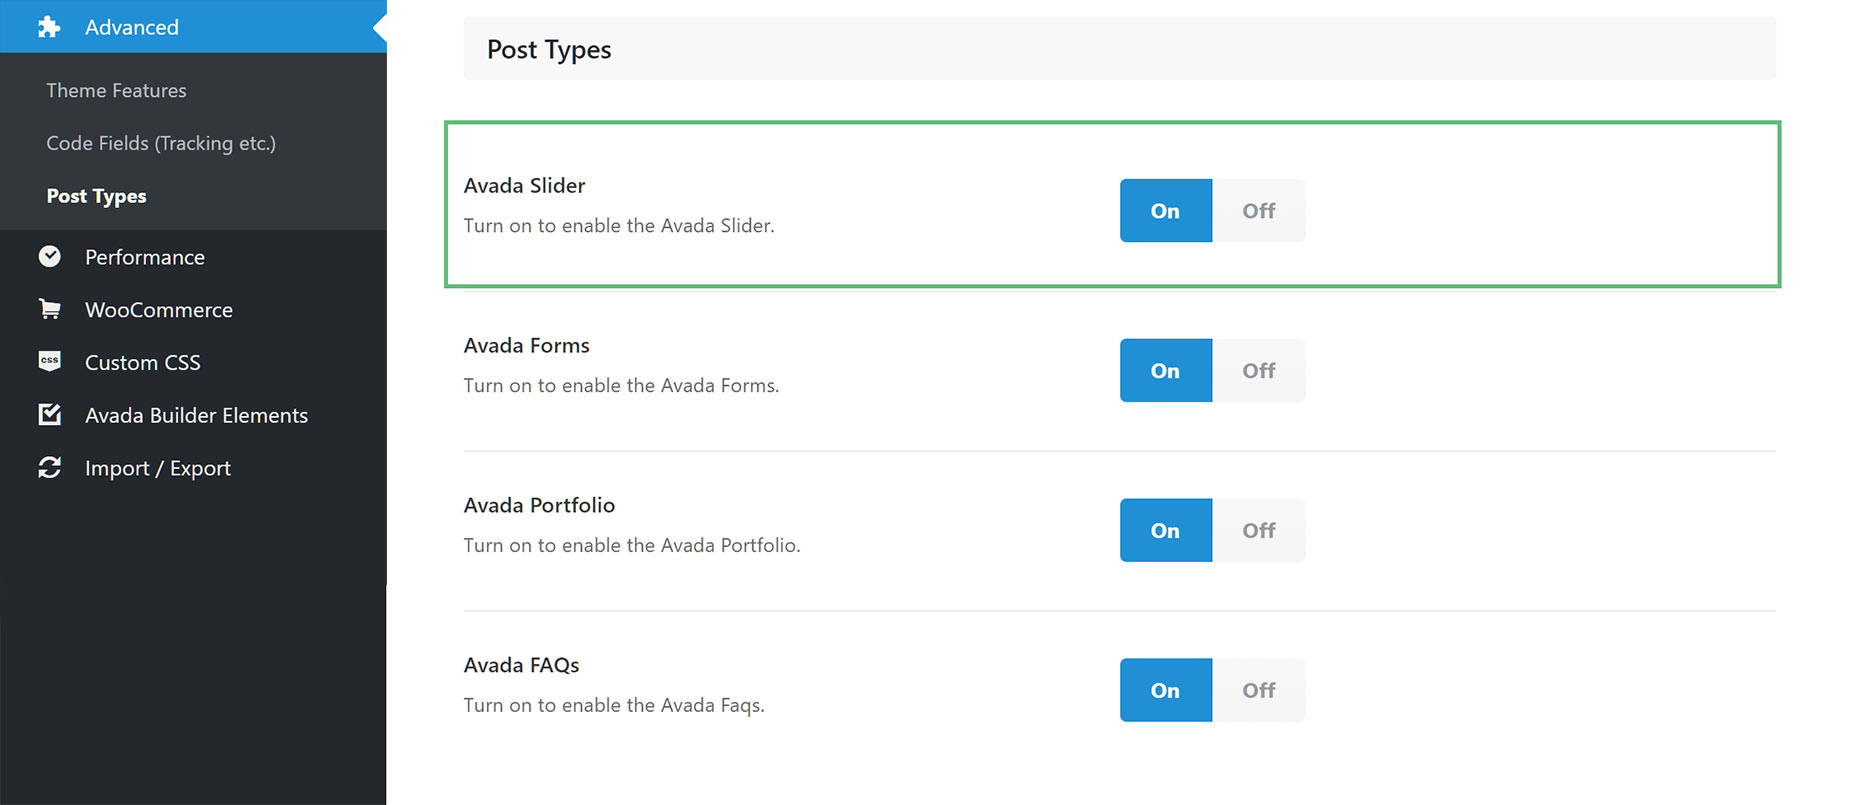Click the Avada Builder Elements checkbox icon
1850x805 pixels.
tap(49, 414)
